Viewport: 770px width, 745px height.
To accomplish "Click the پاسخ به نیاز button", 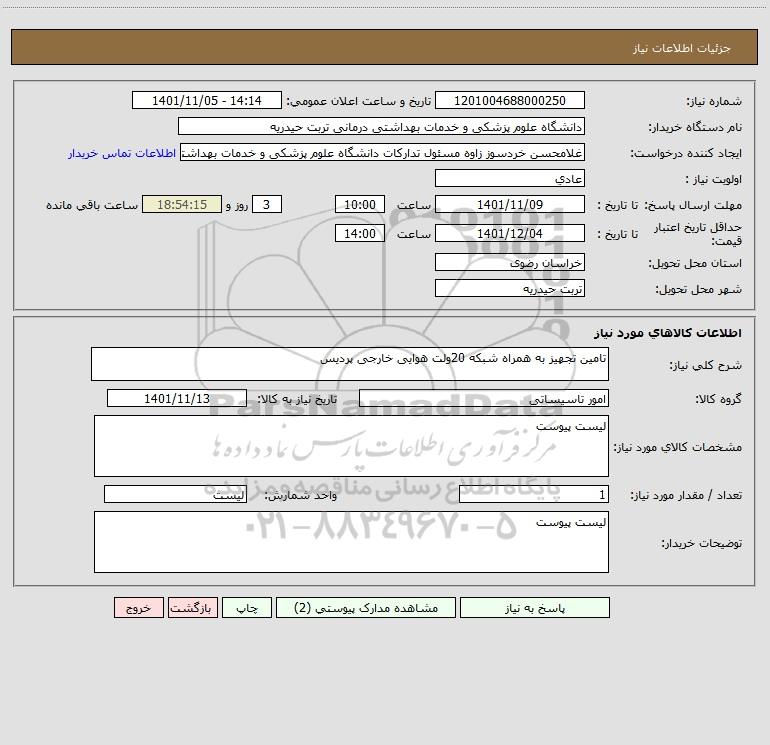I will coord(535,607).
